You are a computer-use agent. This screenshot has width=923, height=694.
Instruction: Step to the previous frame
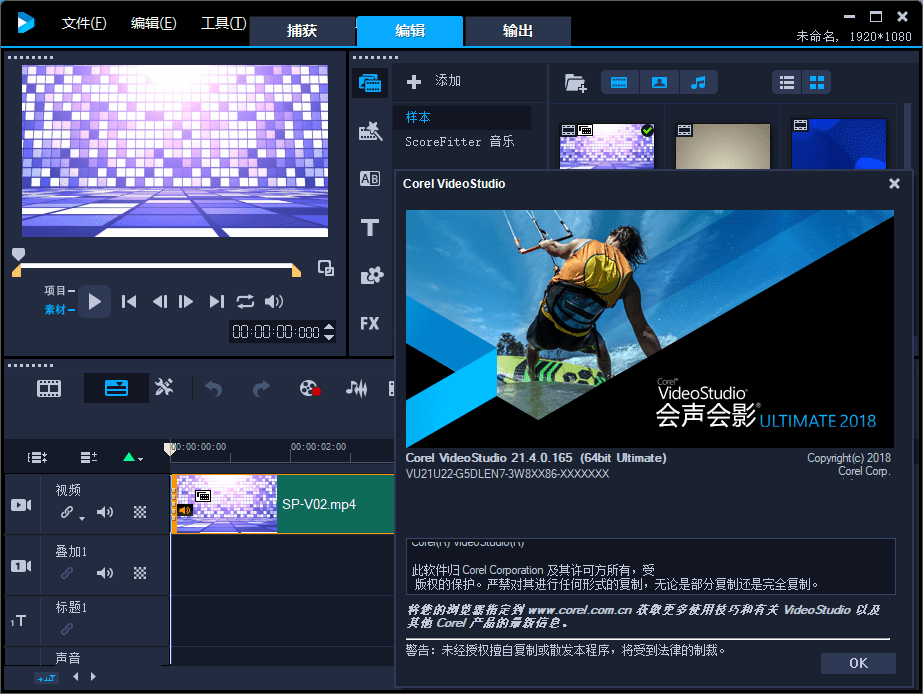click(160, 302)
